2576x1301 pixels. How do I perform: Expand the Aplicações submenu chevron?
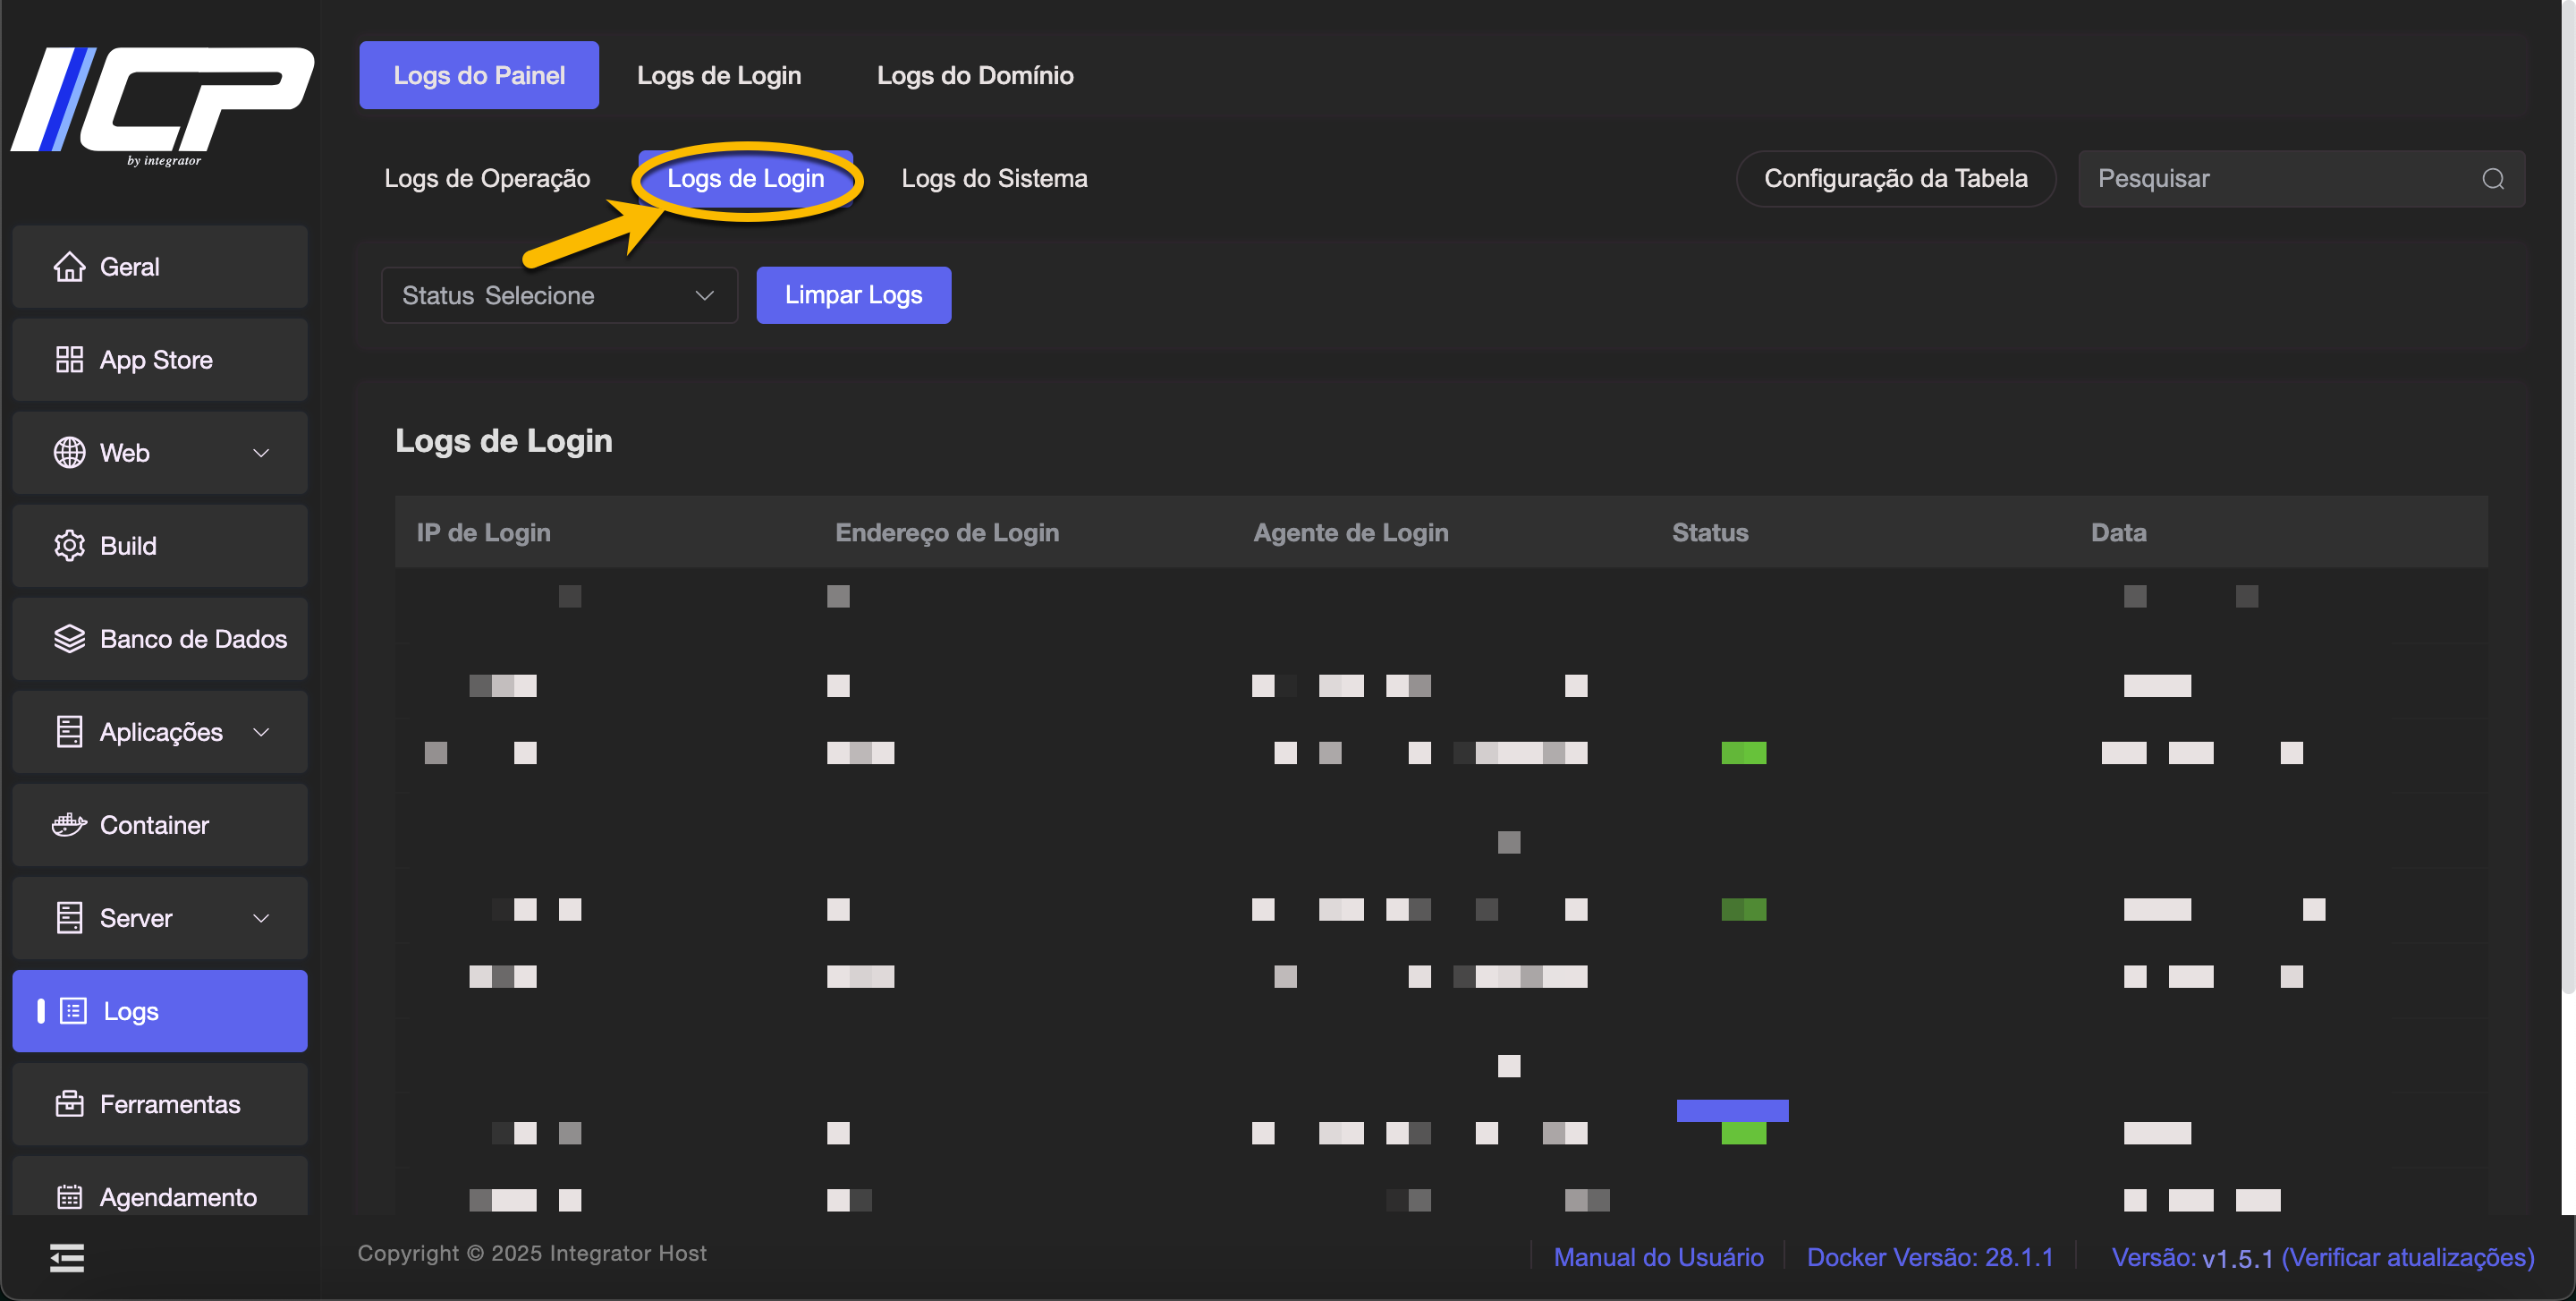click(x=261, y=732)
